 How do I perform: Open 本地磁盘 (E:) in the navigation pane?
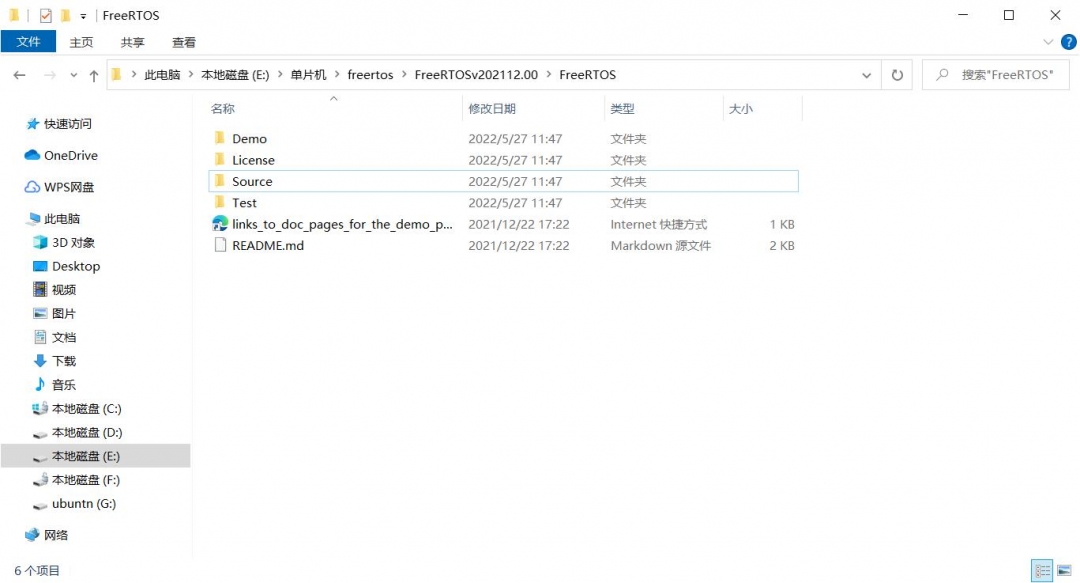pos(96,456)
